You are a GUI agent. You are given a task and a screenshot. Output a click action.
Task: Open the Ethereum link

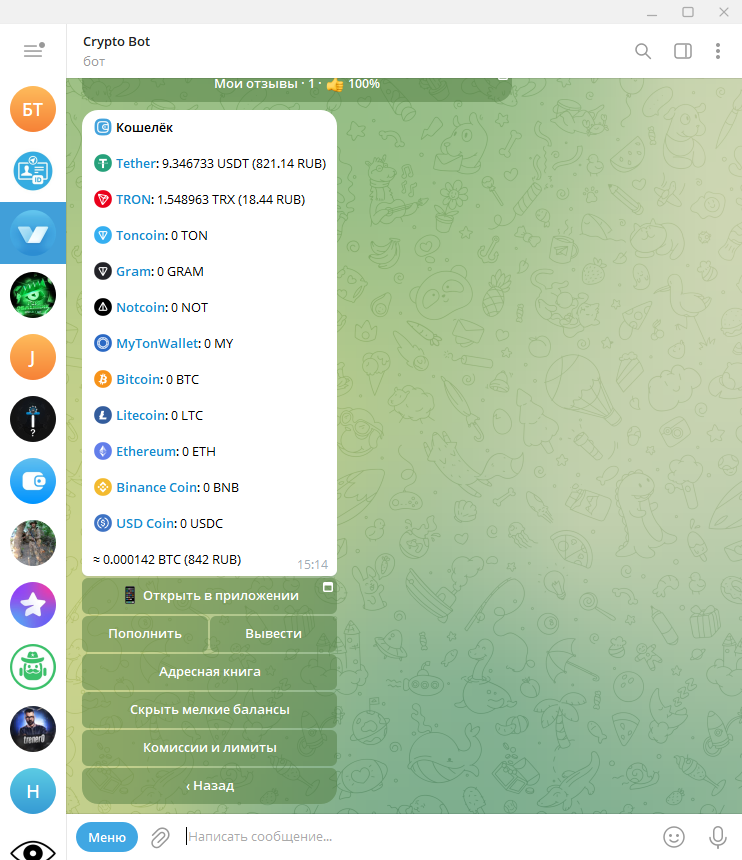(x=146, y=451)
